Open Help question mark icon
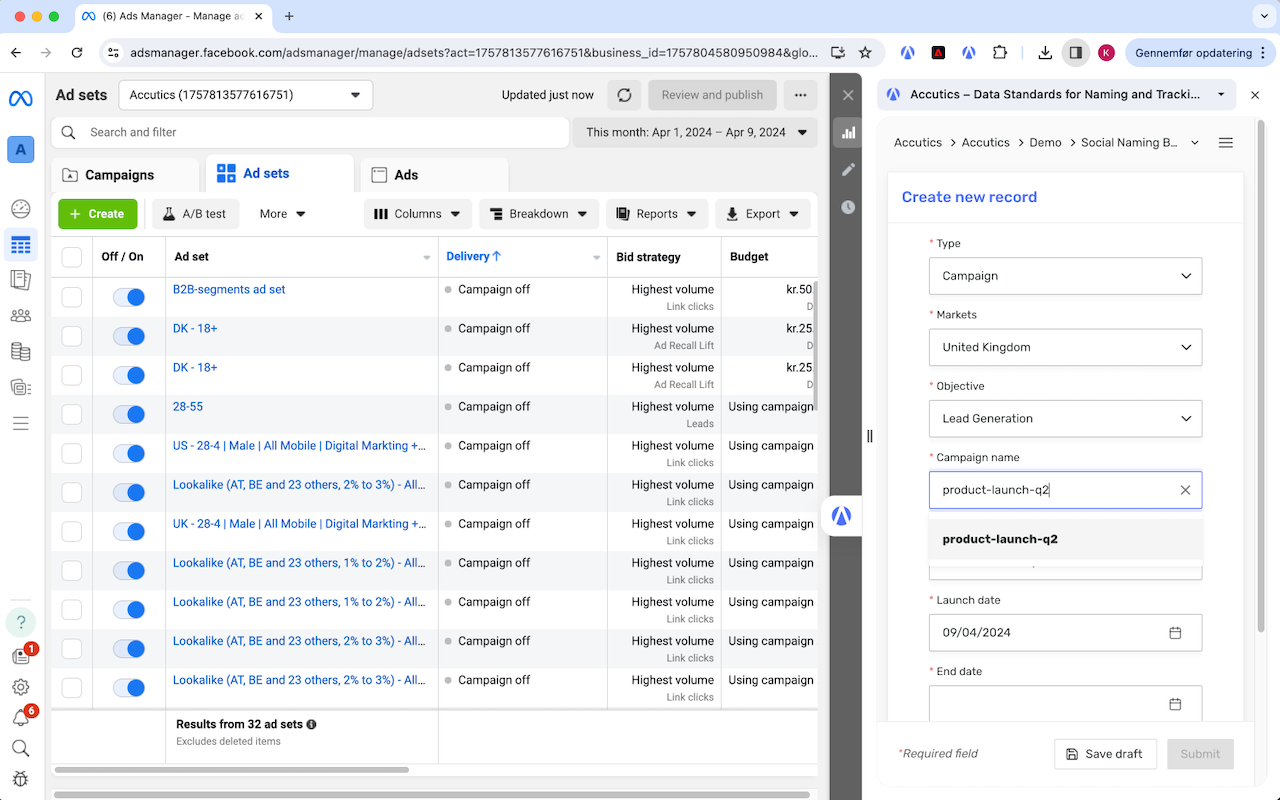The height and width of the screenshot is (800, 1280). tap(21, 621)
